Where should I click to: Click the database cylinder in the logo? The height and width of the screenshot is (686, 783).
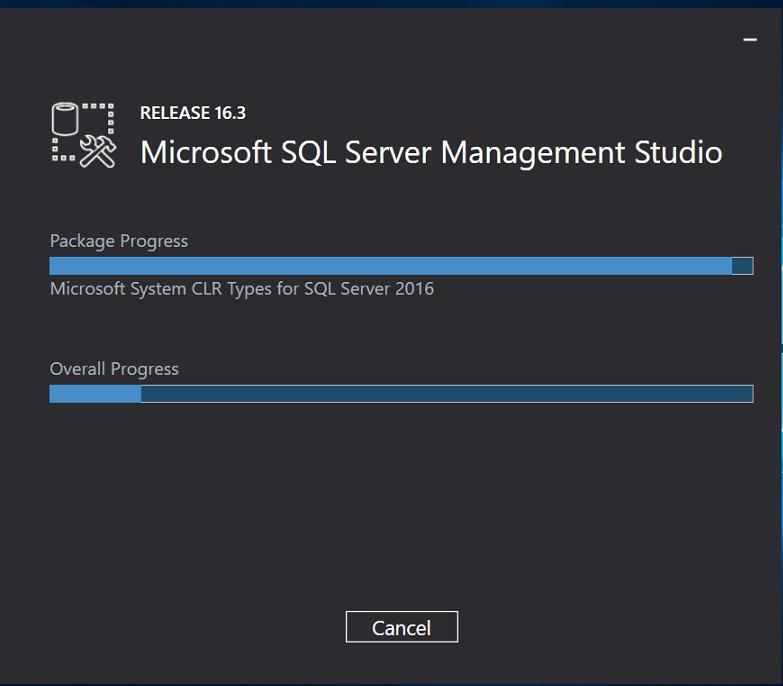[65, 119]
